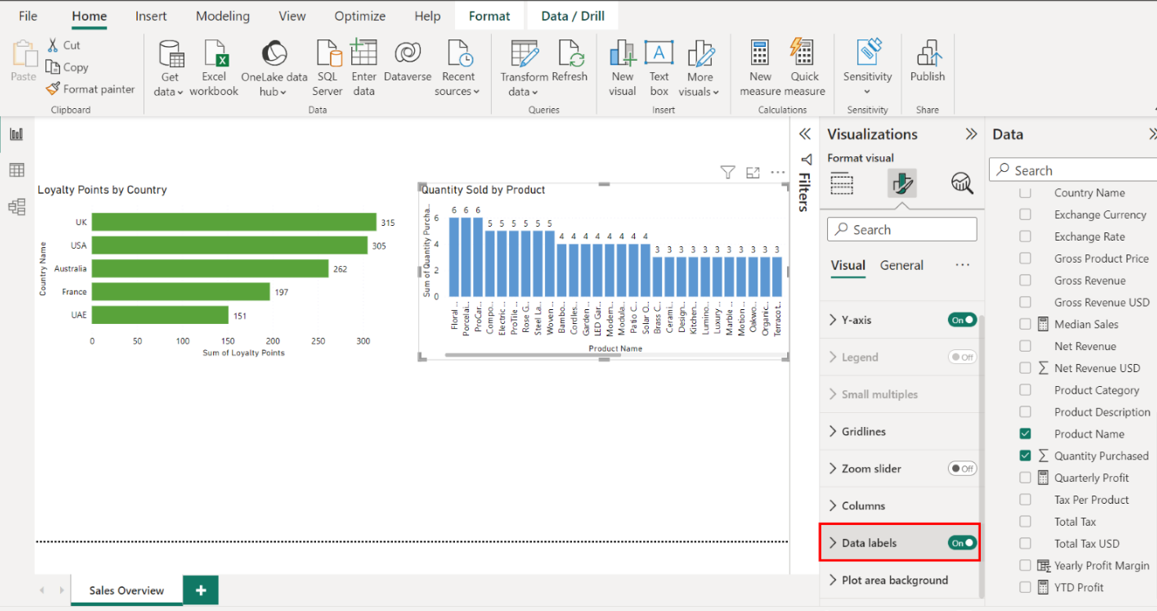
Task: Enable the Zoom slider toggle
Action: tap(962, 468)
